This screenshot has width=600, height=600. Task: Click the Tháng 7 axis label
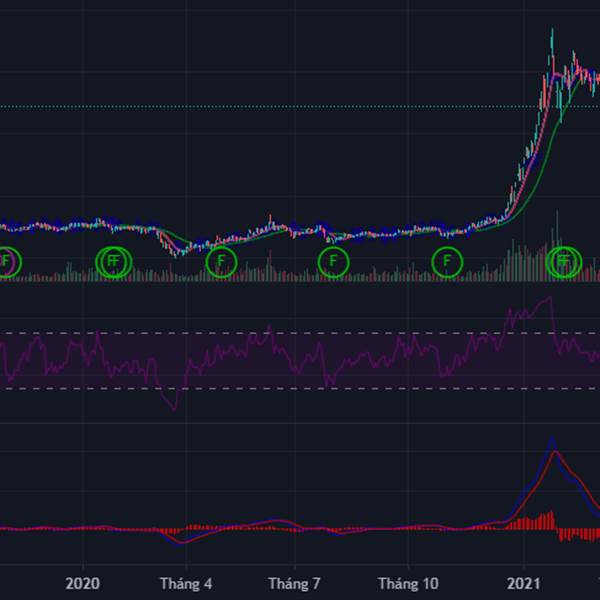[294, 584]
